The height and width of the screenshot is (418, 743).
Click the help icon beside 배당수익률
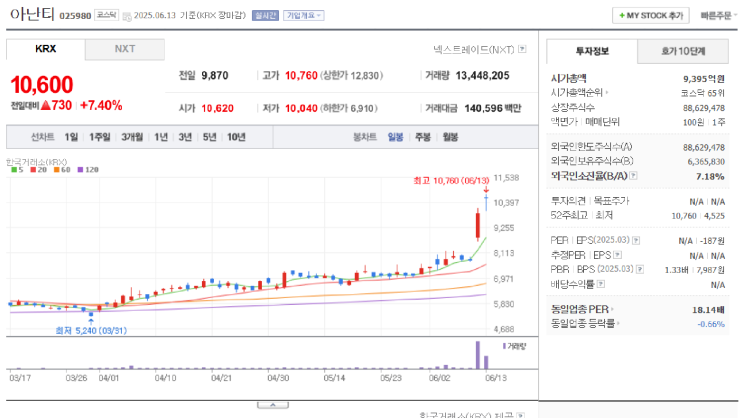(601, 284)
